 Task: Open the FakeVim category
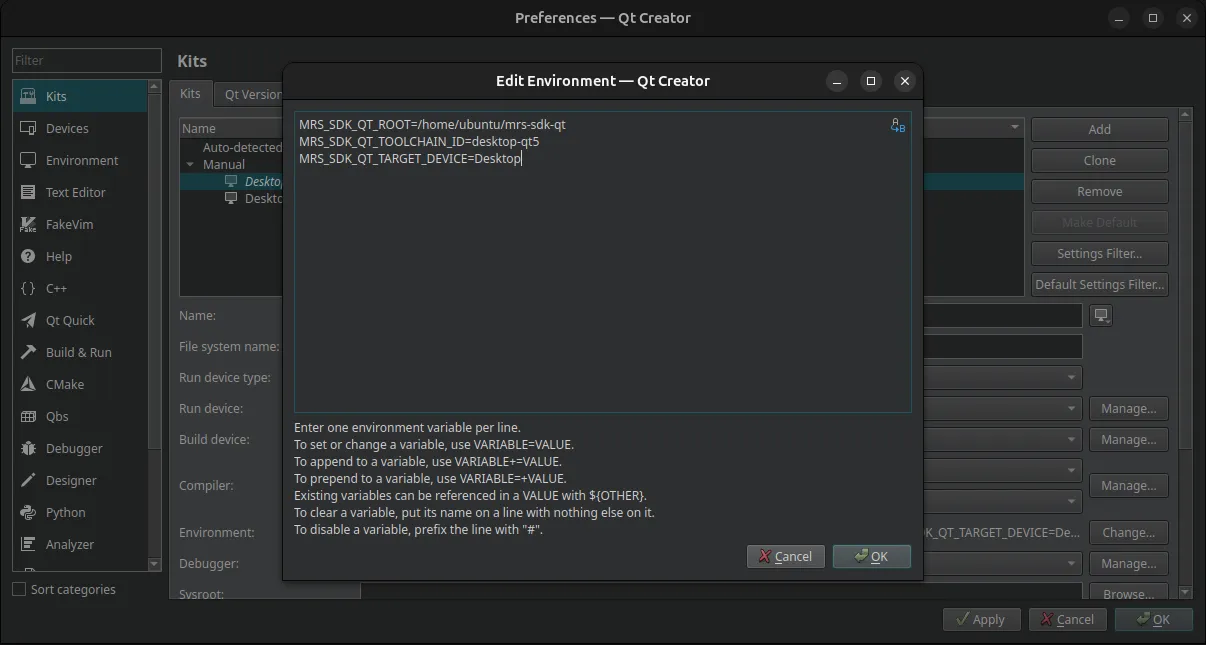(80, 224)
